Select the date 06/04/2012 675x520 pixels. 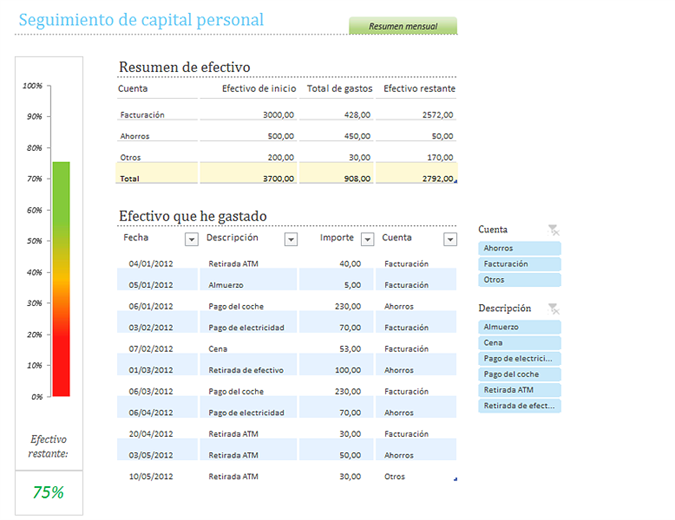pyautogui.click(x=151, y=412)
